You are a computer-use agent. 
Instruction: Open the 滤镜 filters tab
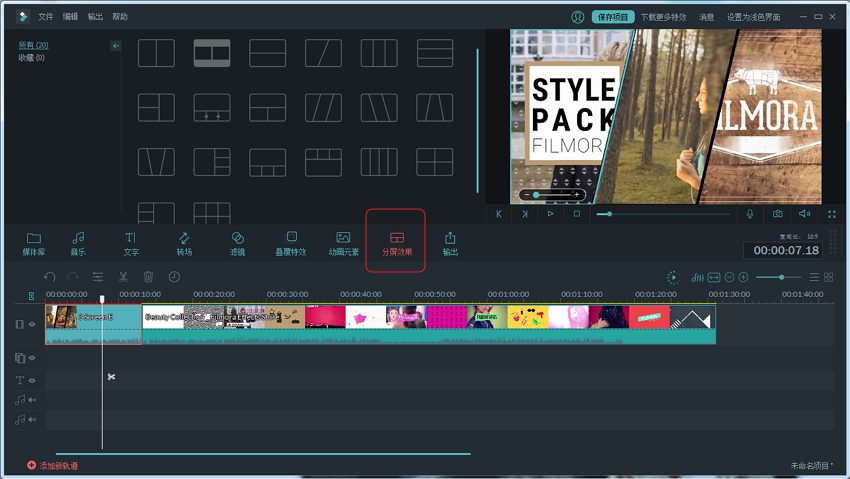[x=237, y=244]
